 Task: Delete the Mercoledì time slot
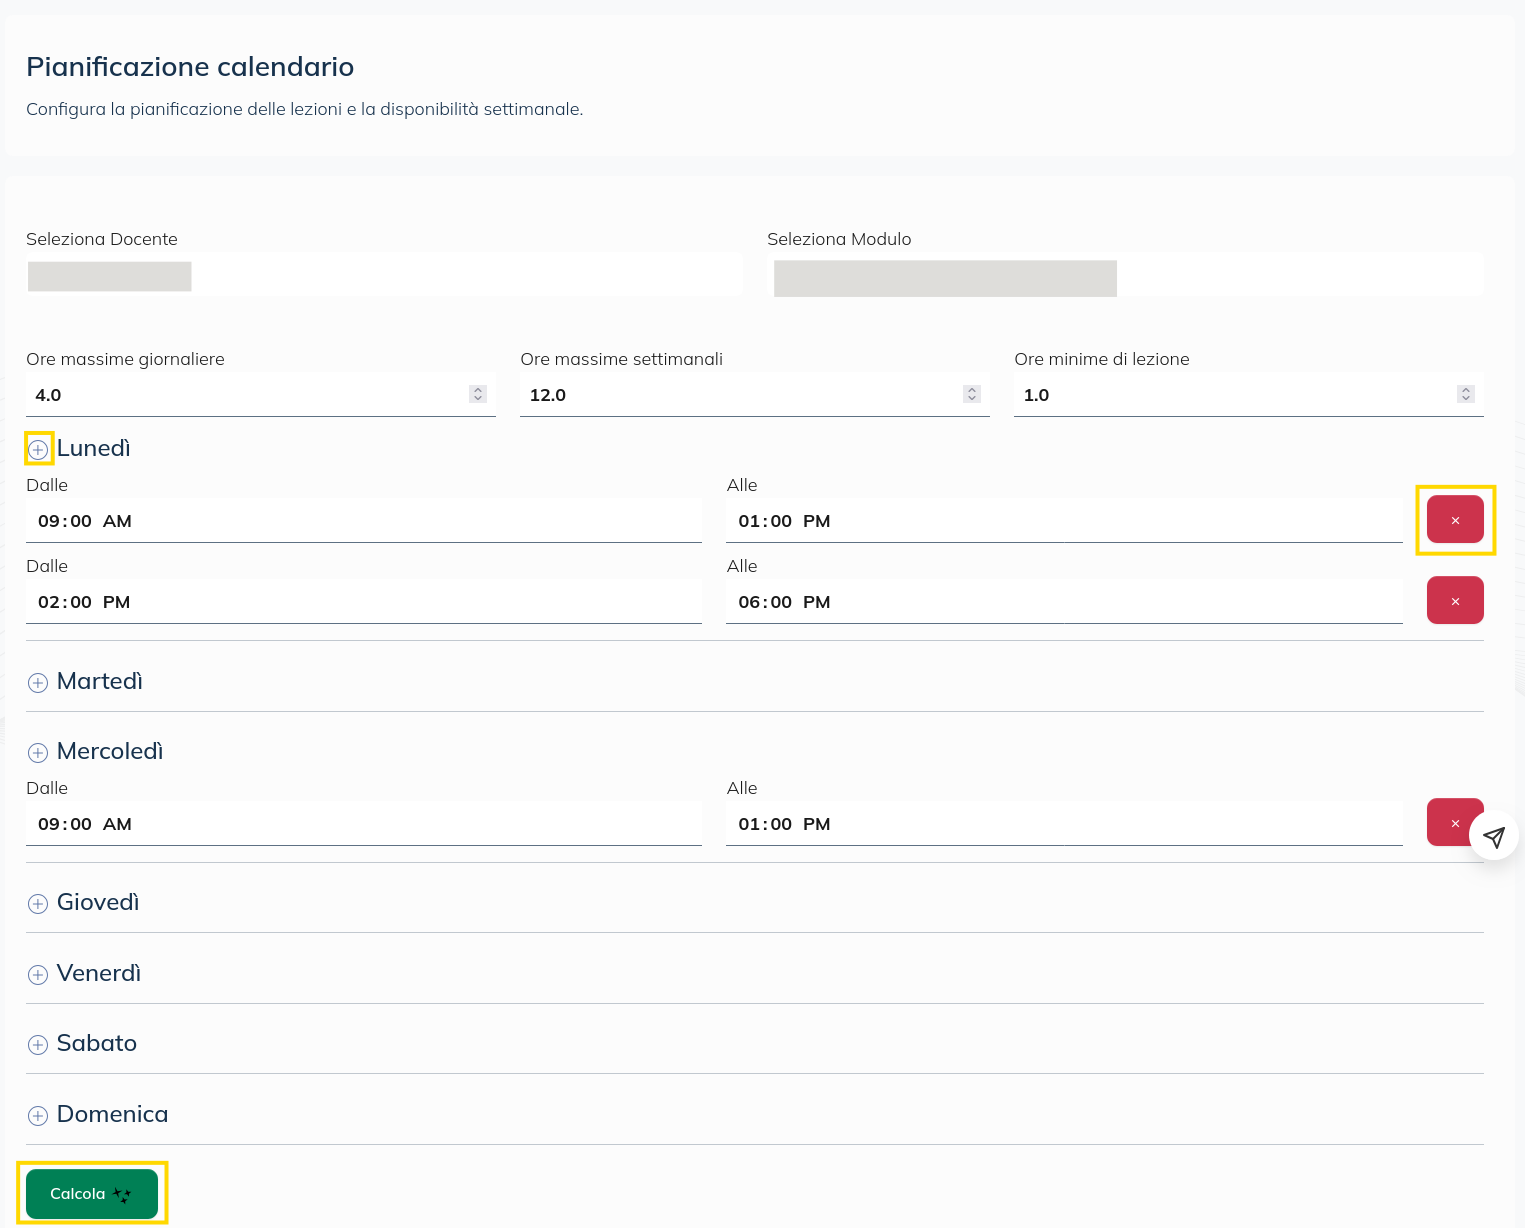pos(1455,822)
